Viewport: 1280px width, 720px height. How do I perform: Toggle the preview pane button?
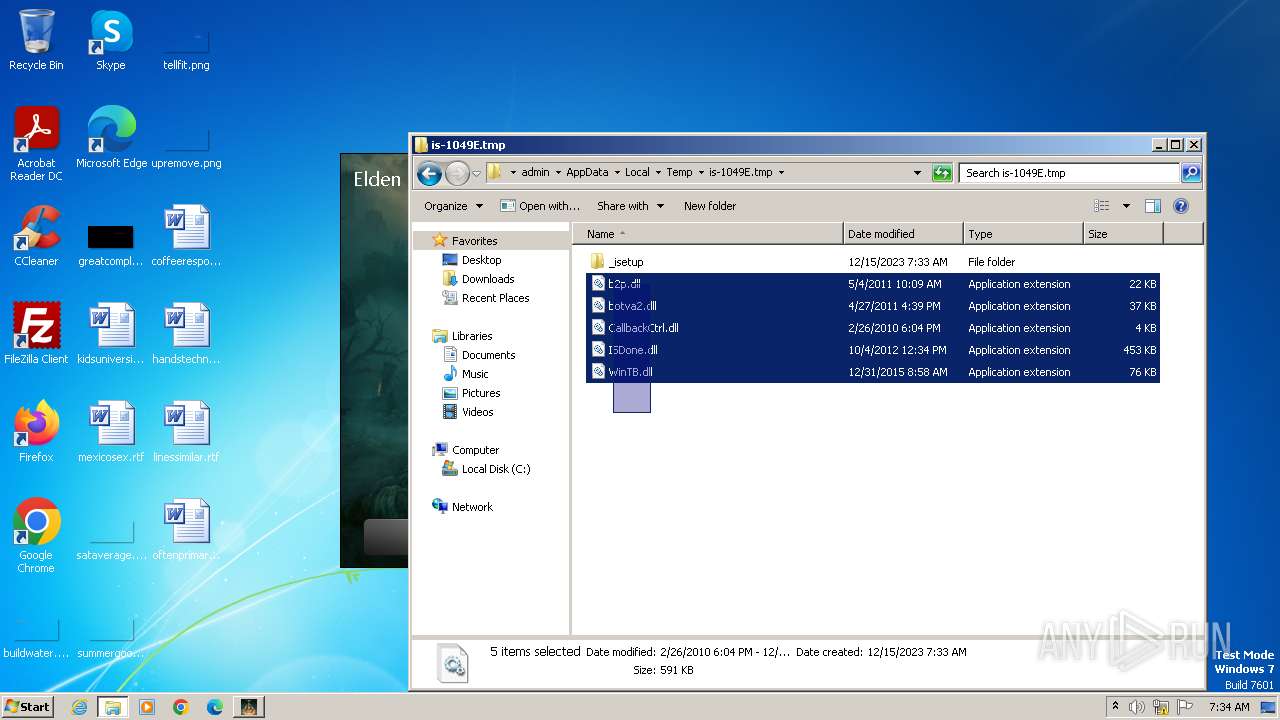click(x=1153, y=206)
